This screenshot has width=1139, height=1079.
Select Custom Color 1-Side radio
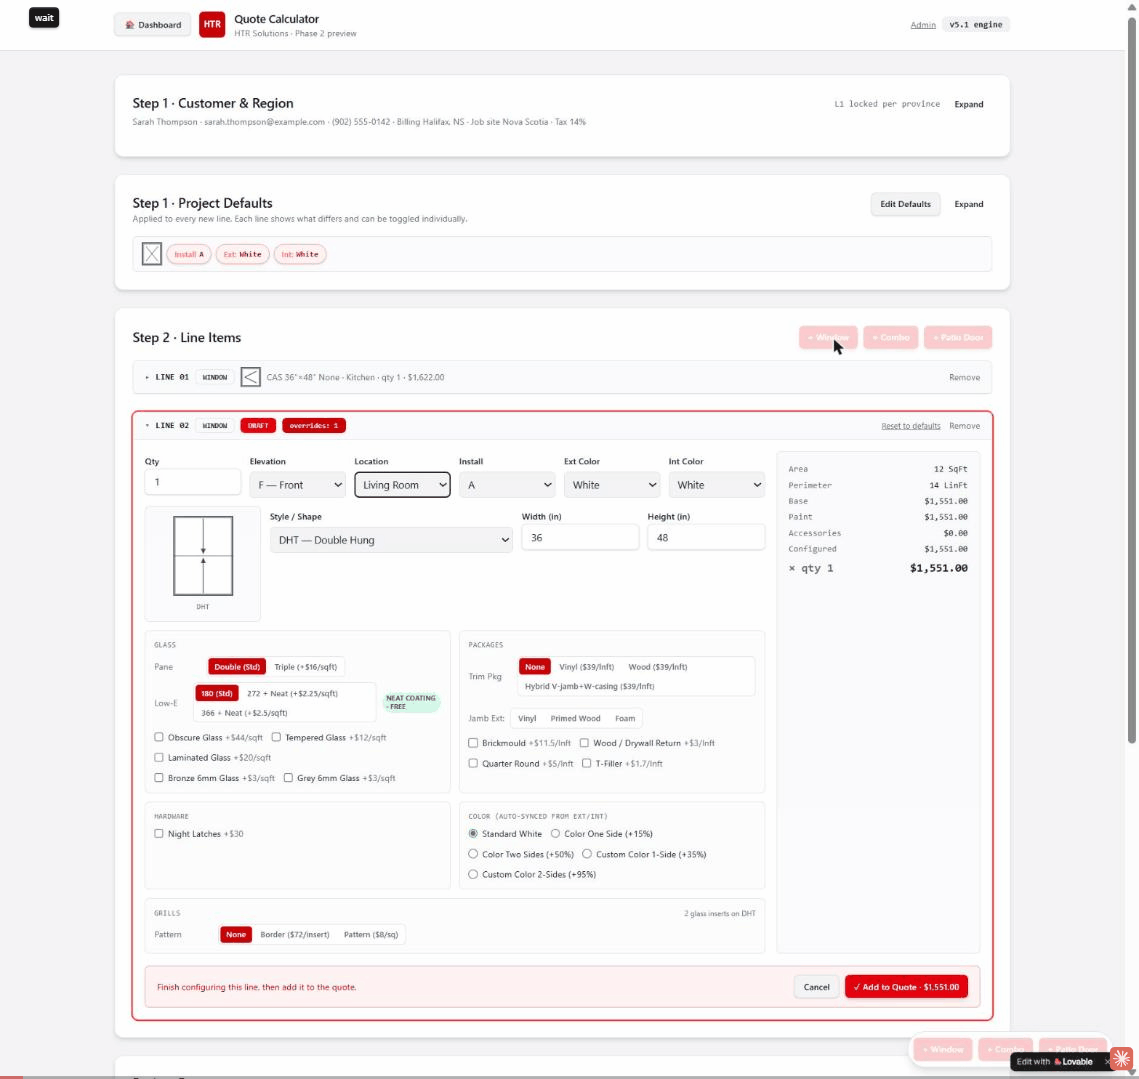click(587, 854)
